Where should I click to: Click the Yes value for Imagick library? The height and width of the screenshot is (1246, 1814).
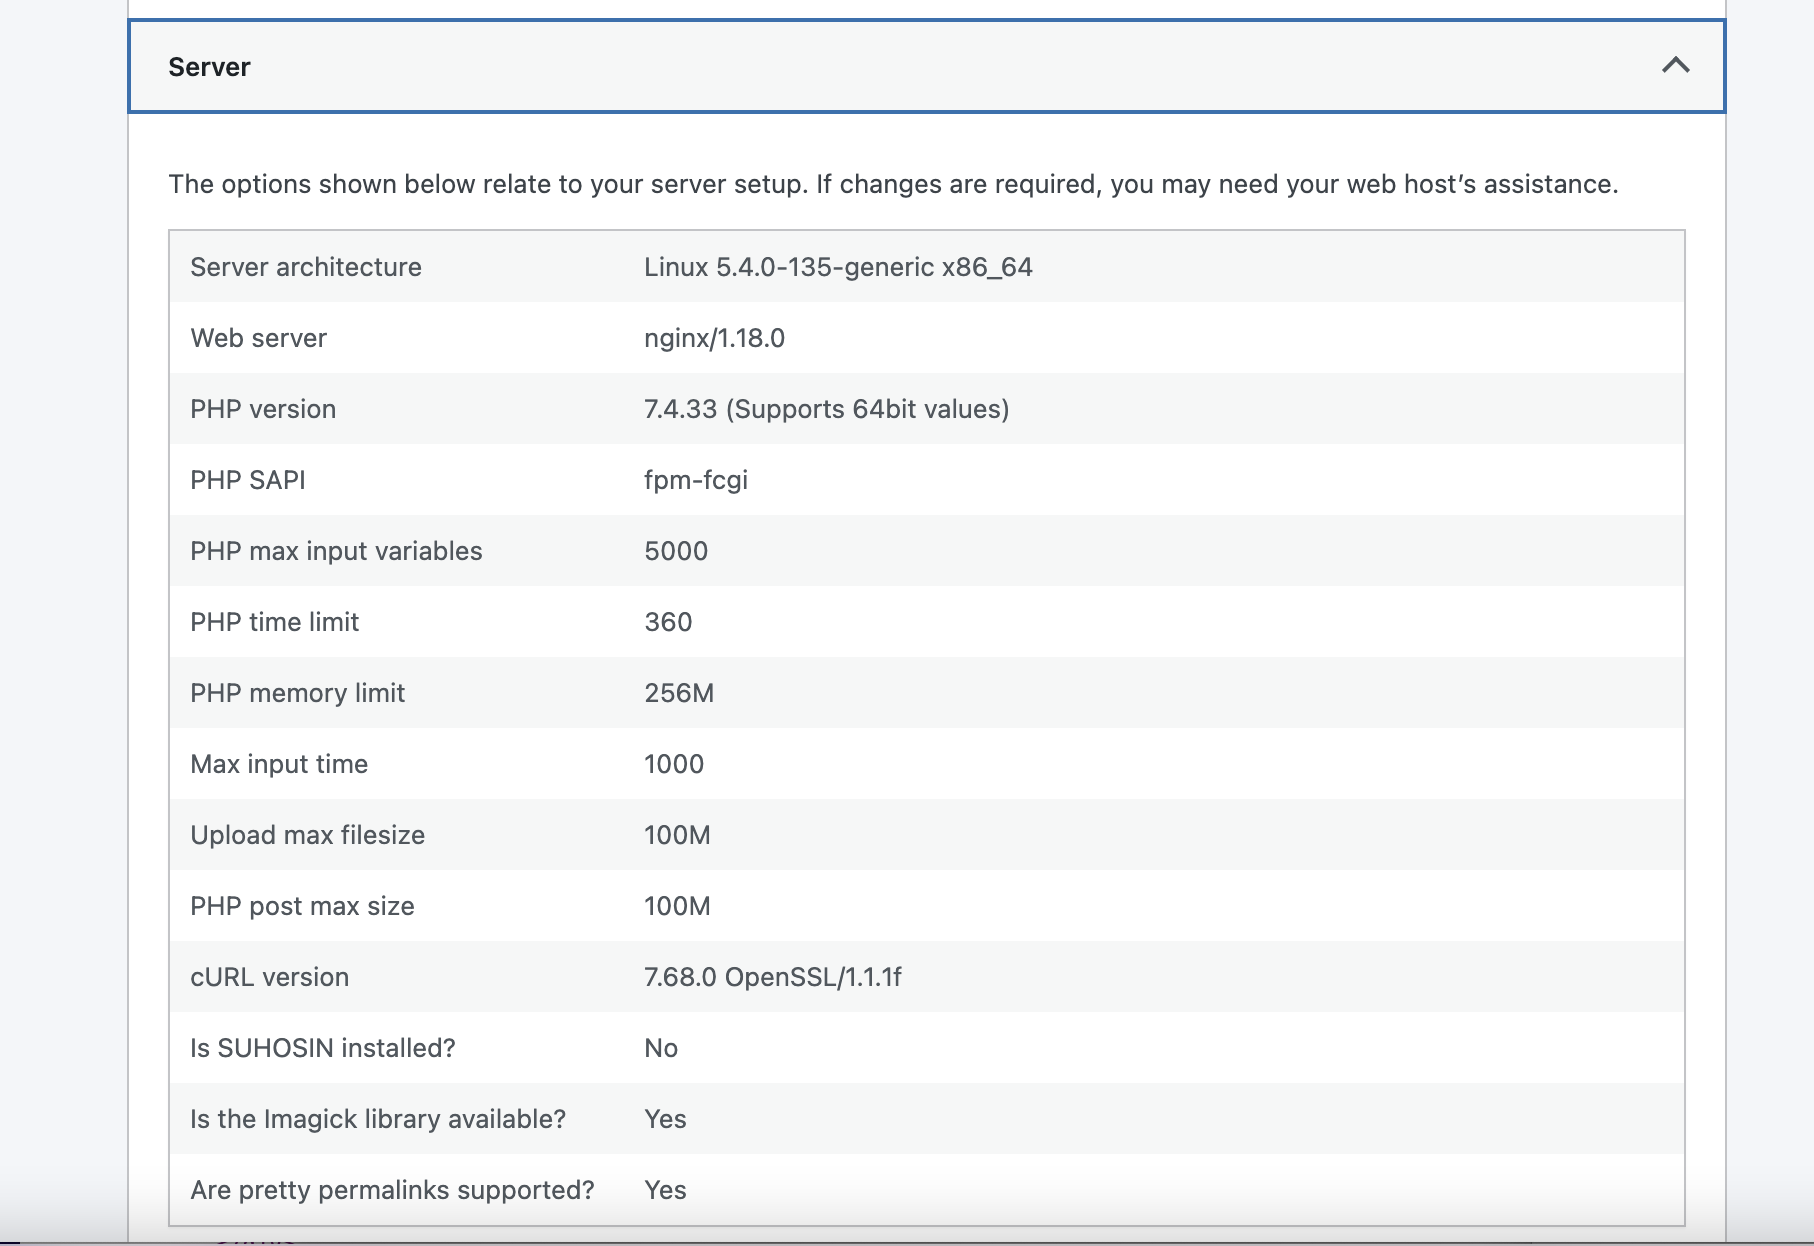[665, 1119]
